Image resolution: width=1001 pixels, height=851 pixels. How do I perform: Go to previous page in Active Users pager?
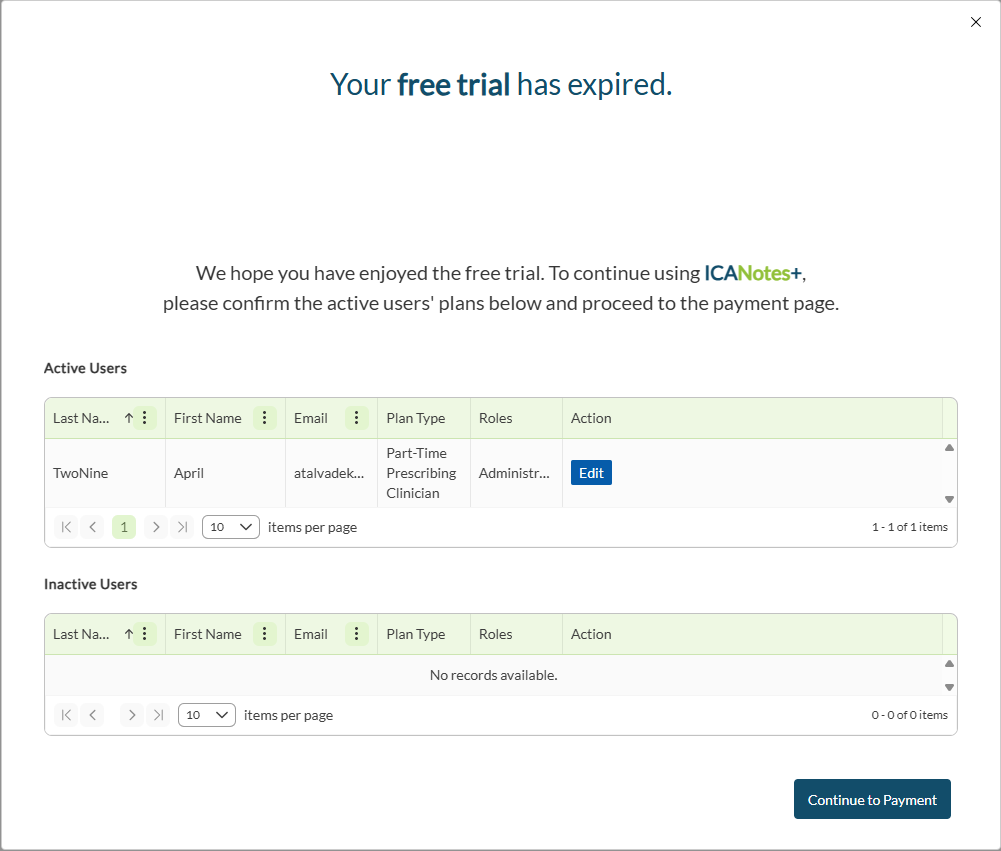93,527
